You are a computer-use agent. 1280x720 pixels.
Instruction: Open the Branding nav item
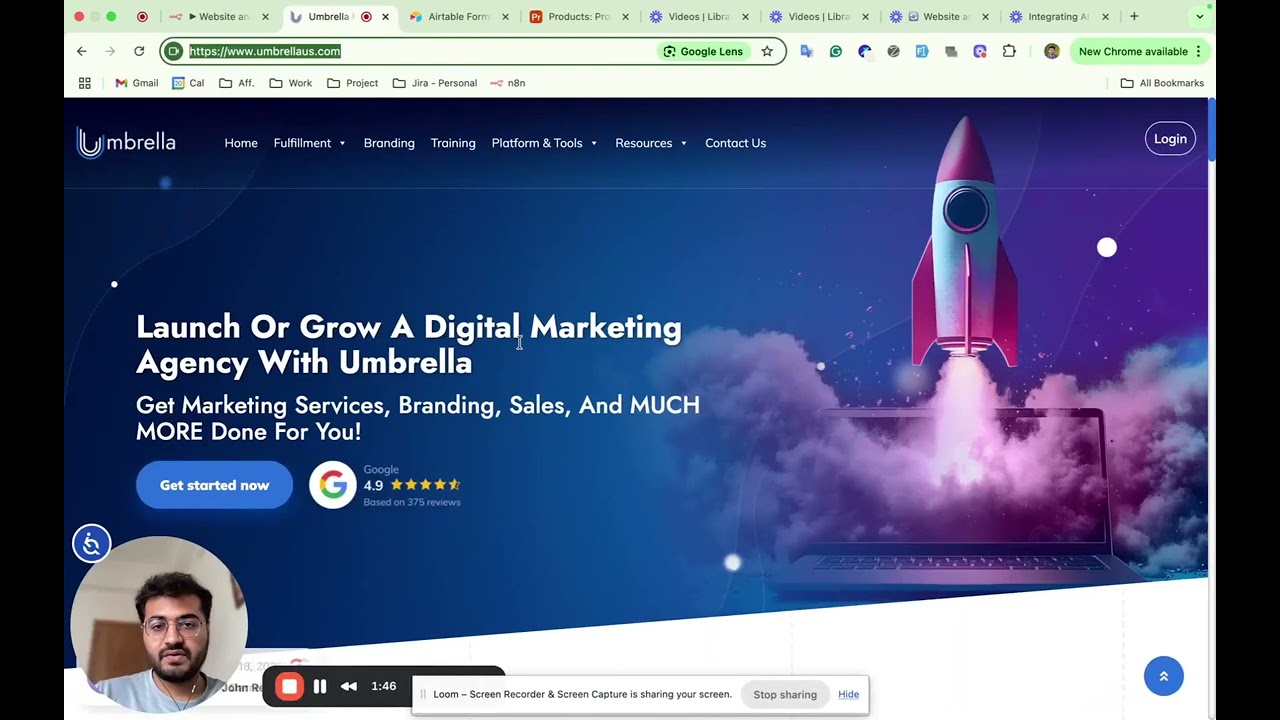coord(389,143)
